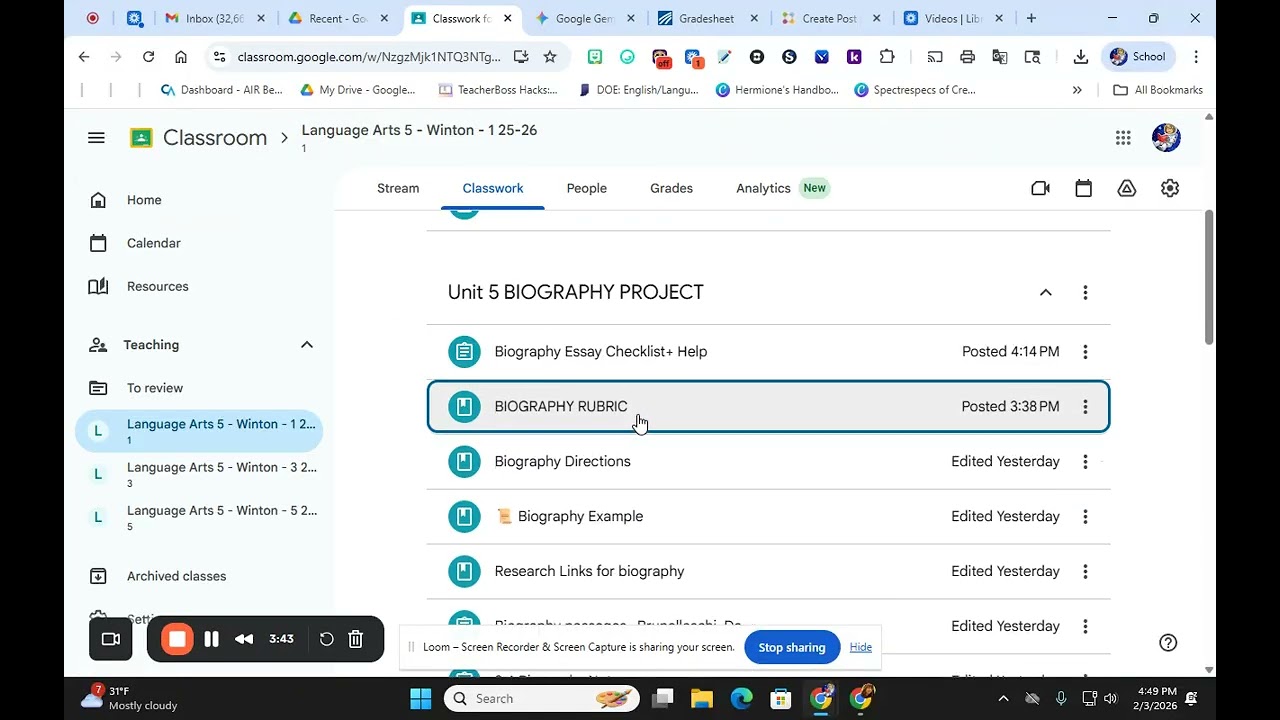Open the class Drive folder icon
Screen dimensions: 1280x720
(1127, 188)
